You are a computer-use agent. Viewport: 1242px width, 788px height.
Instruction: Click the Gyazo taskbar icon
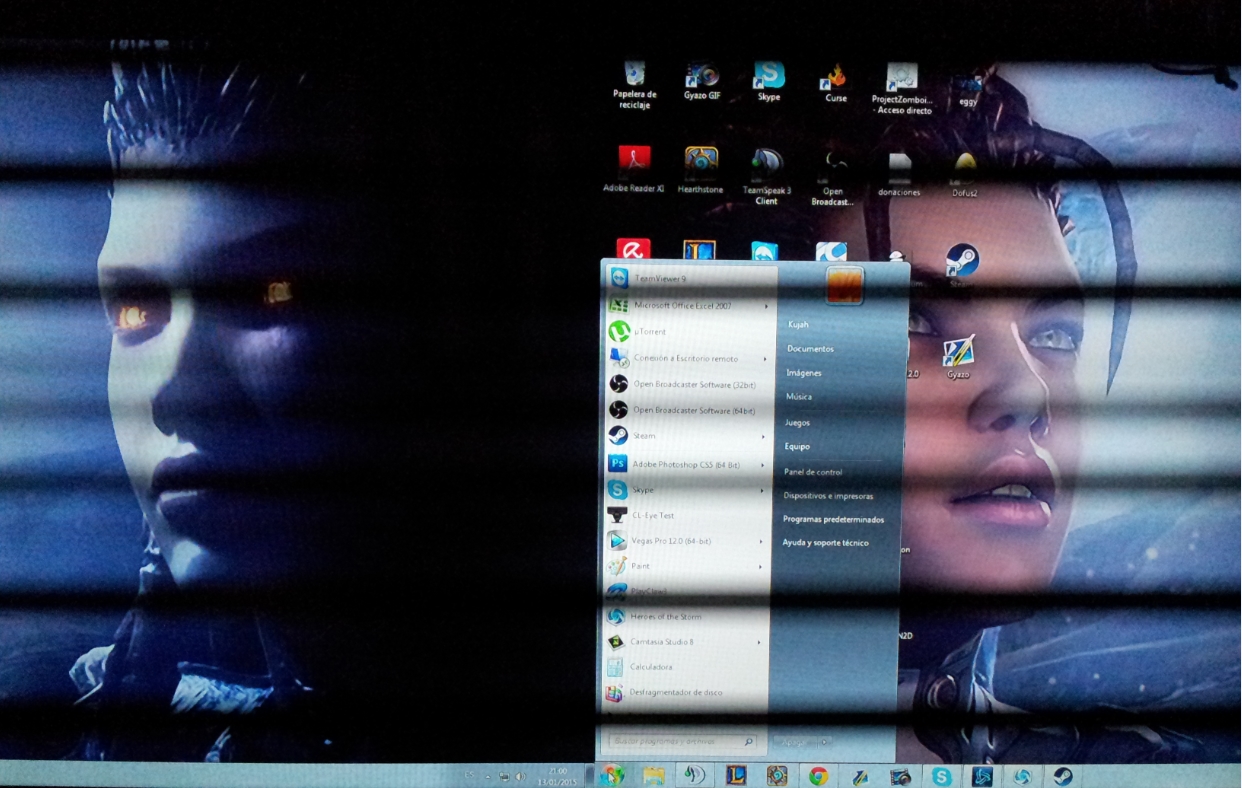tap(859, 776)
